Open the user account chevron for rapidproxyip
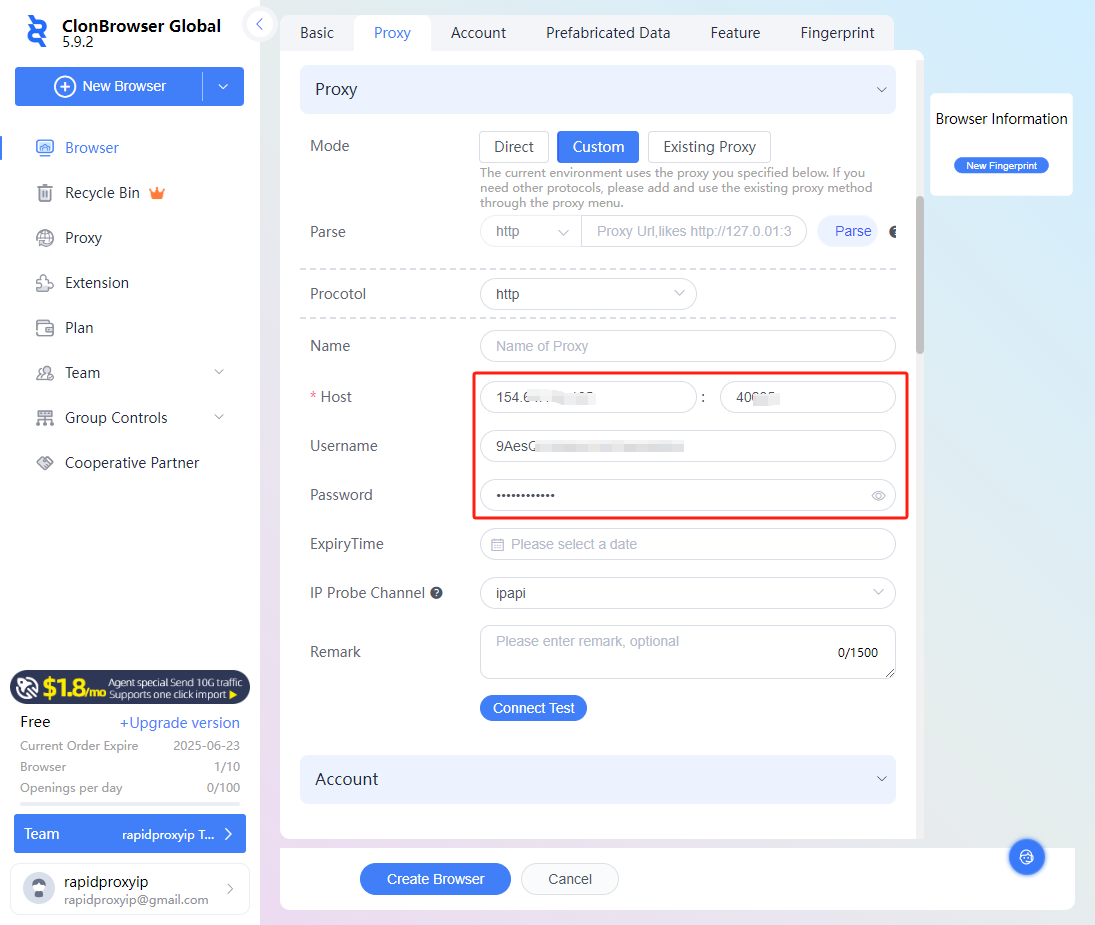Image resolution: width=1095 pixels, height=925 pixels. [x=230, y=889]
